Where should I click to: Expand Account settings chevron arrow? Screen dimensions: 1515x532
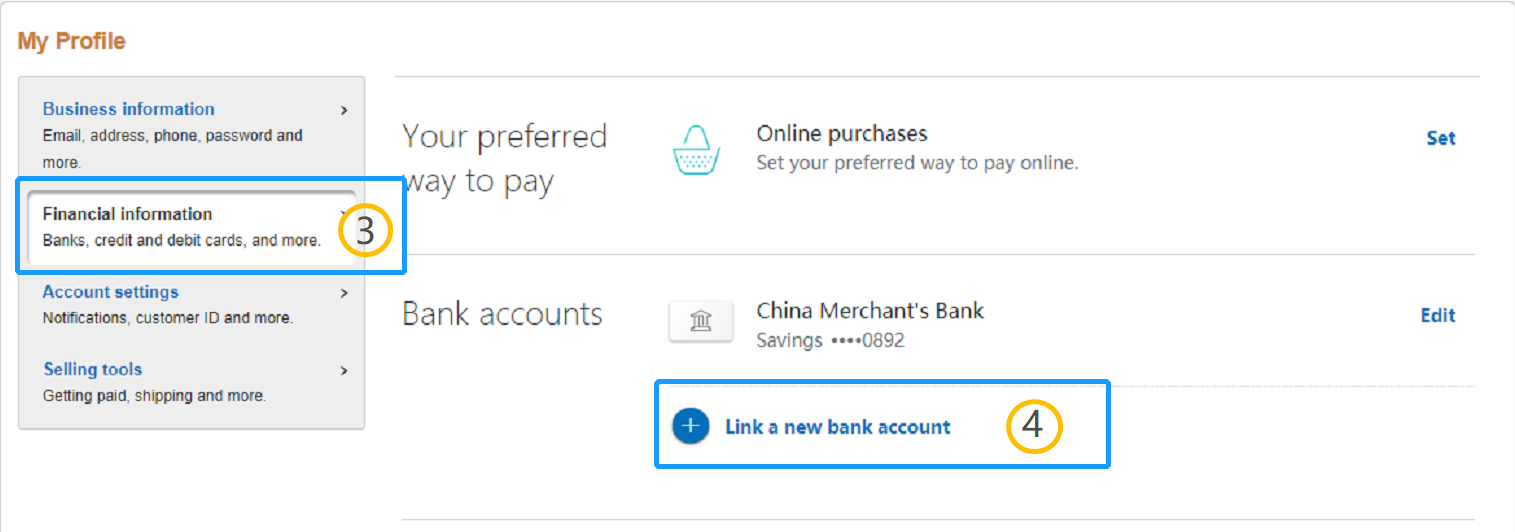(x=344, y=293)
